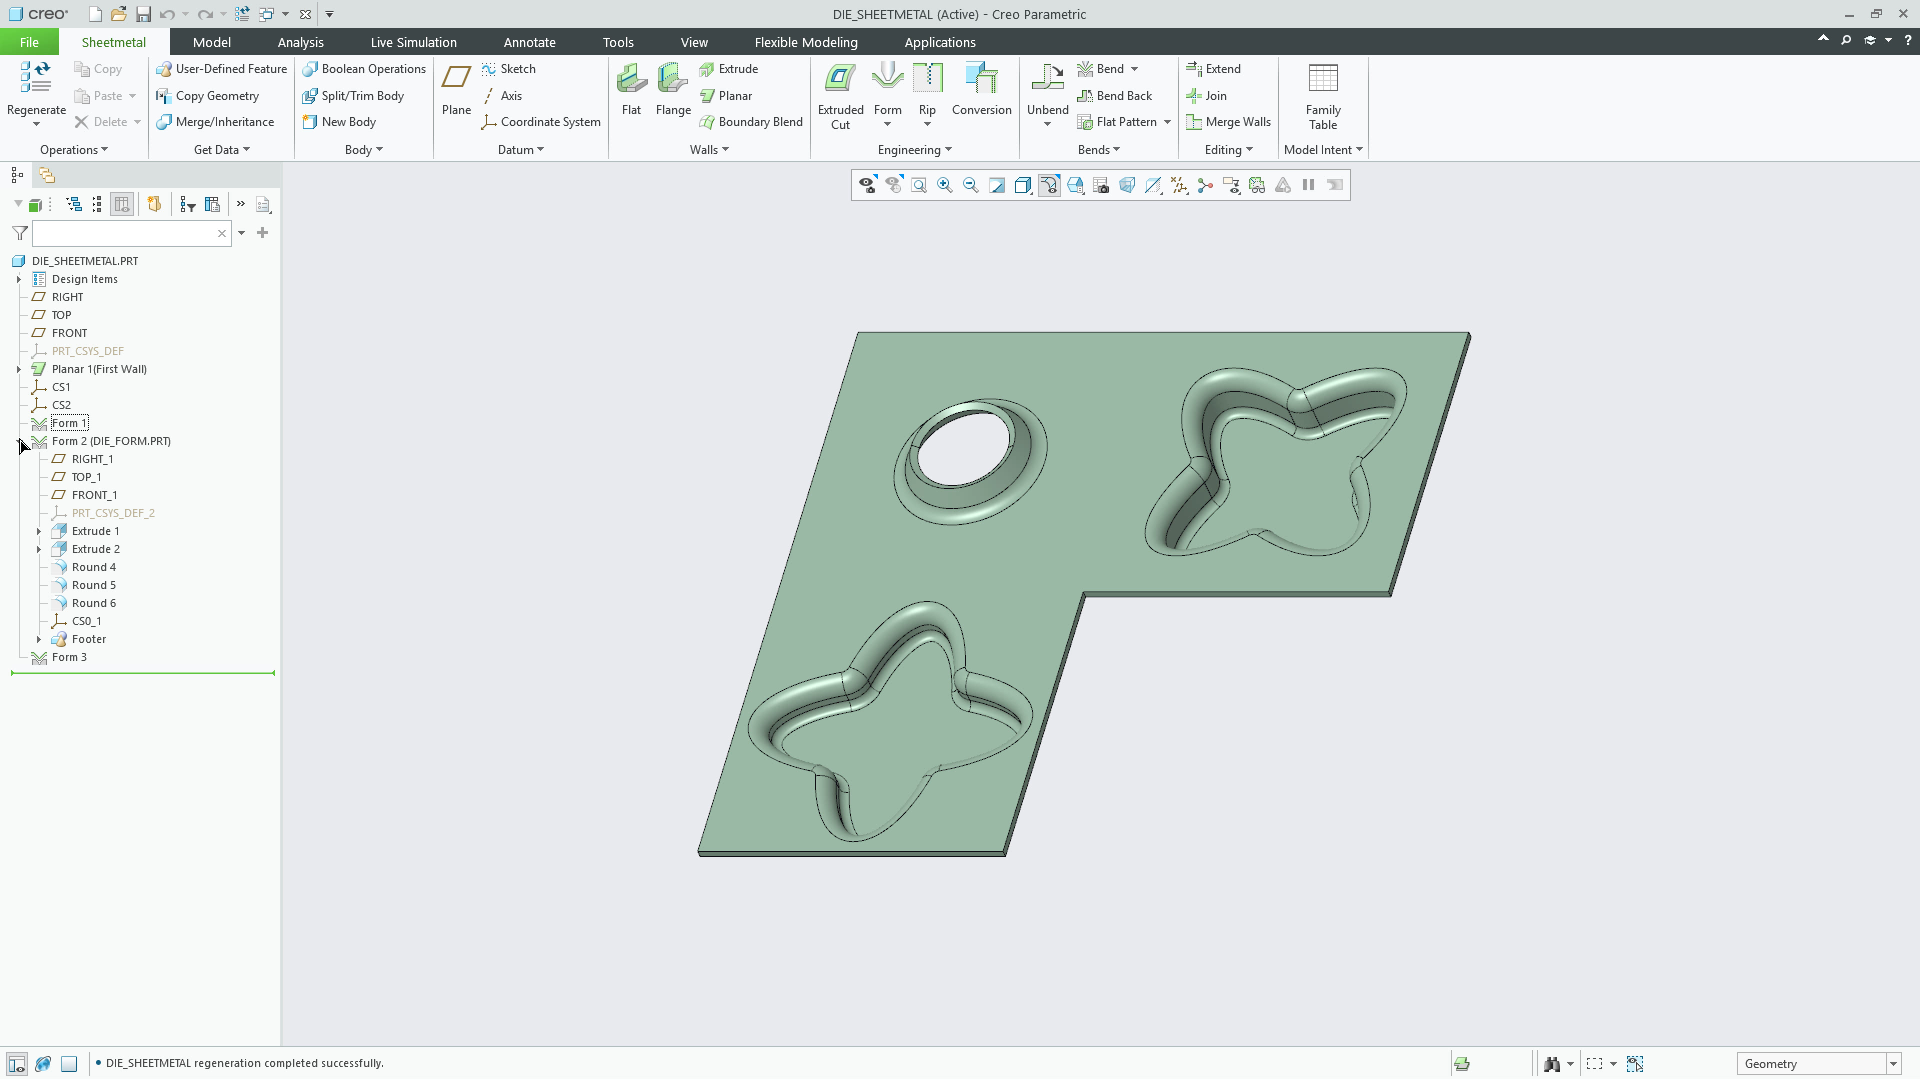Click the expand all tree icon
This screenshot has height=1080, width=1920.
74,204
